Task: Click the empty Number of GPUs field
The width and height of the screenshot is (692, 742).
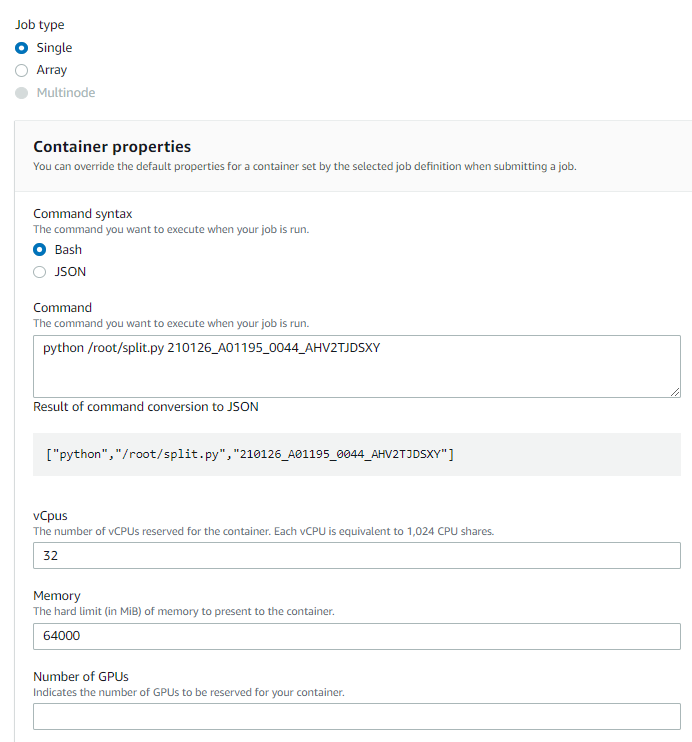Action: coord(357,716)
